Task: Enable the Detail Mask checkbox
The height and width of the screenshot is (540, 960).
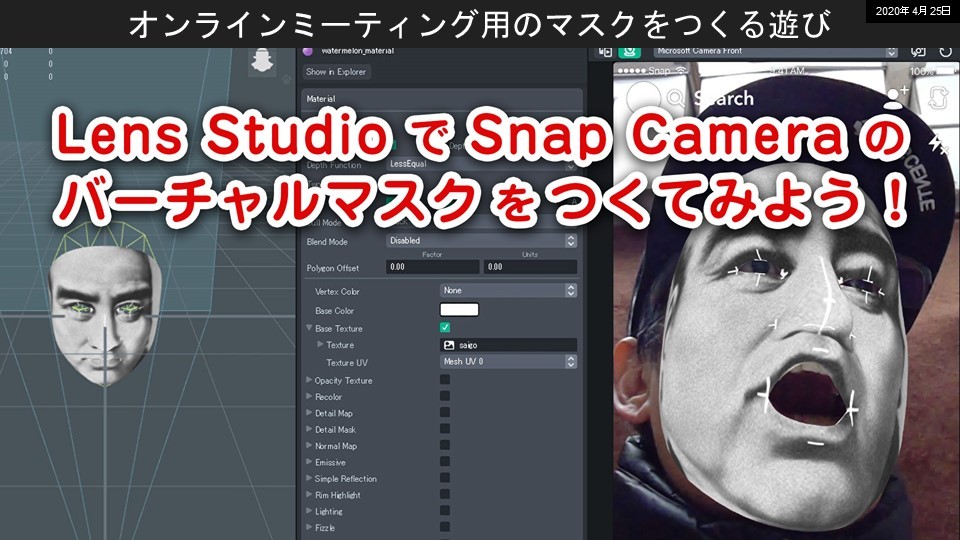Action: 445,429
